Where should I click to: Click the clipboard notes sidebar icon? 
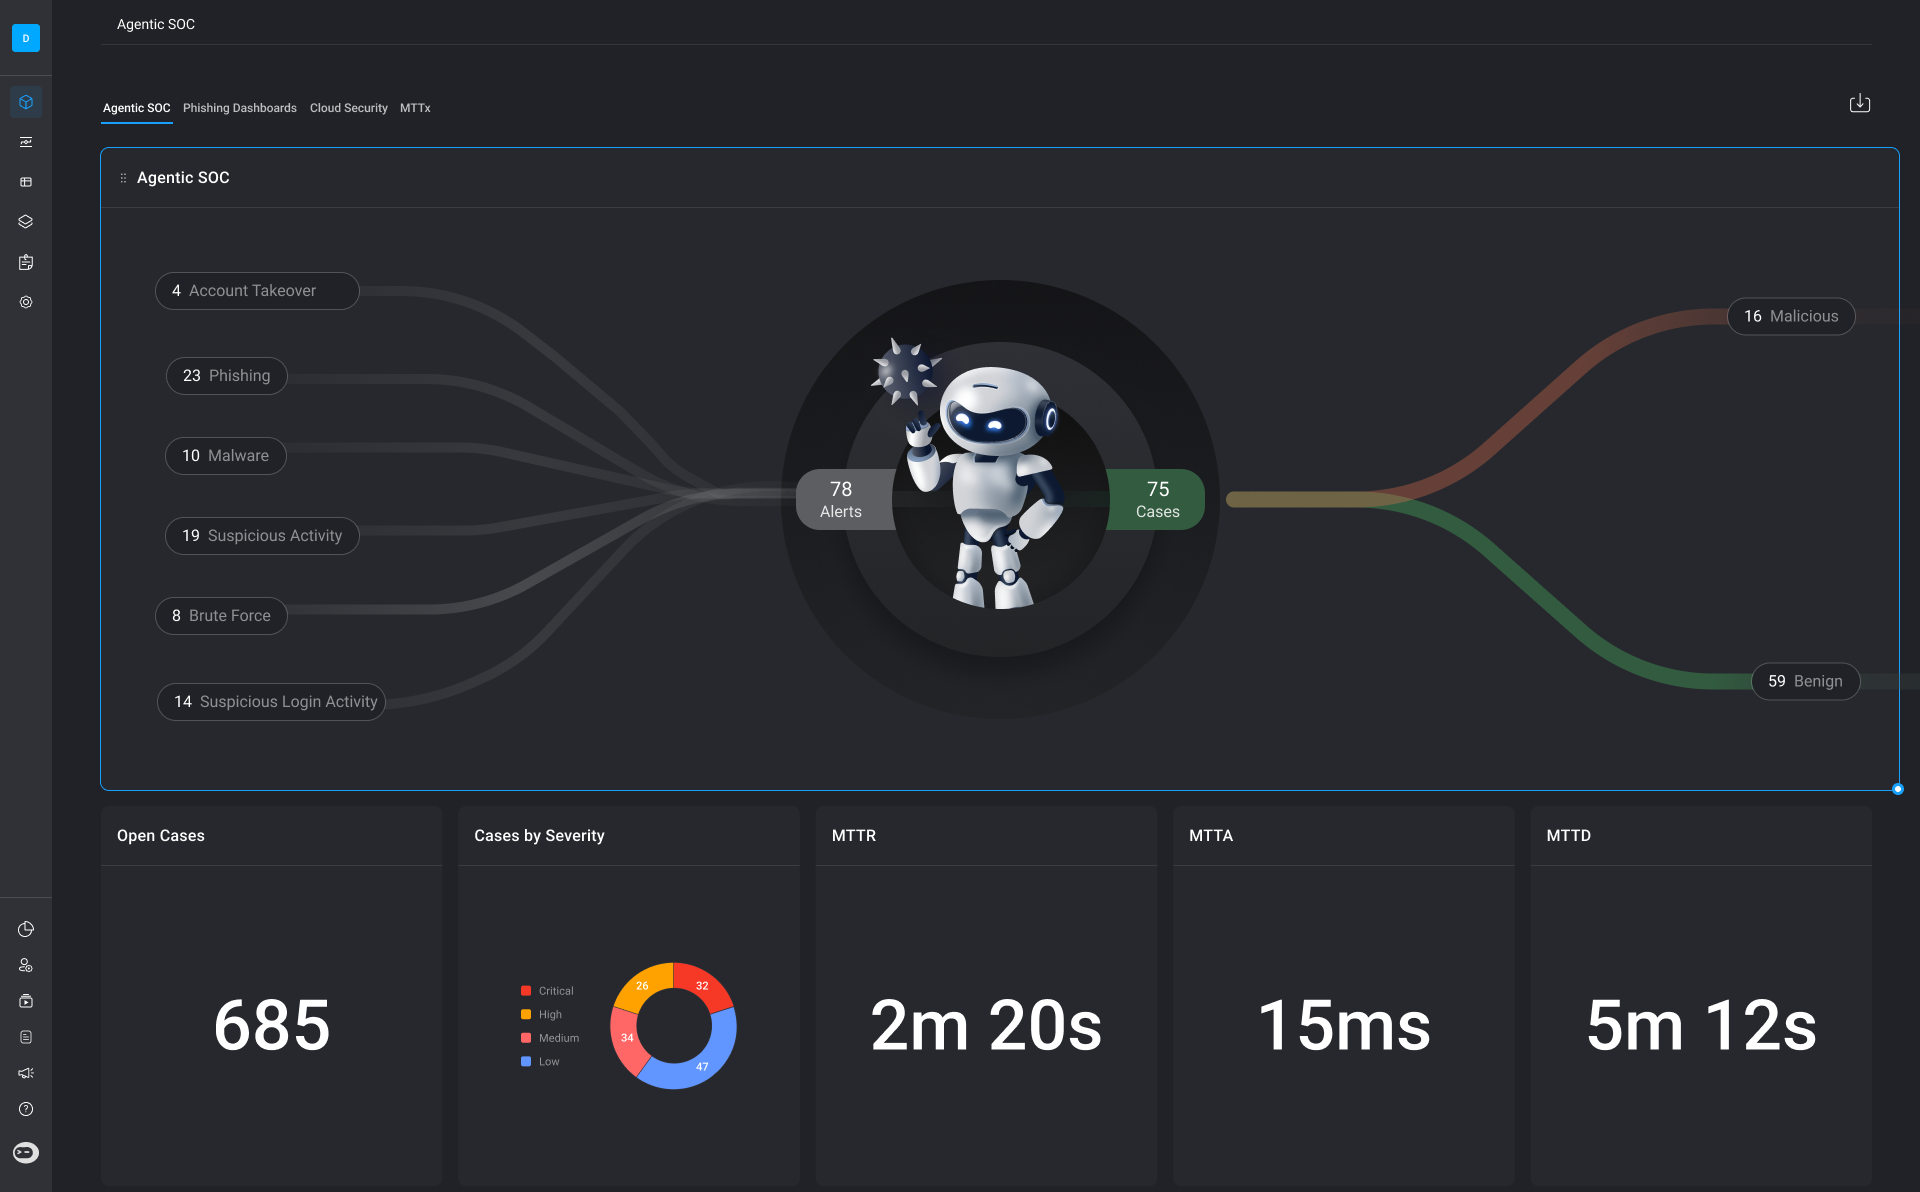(x=26, y=262)
